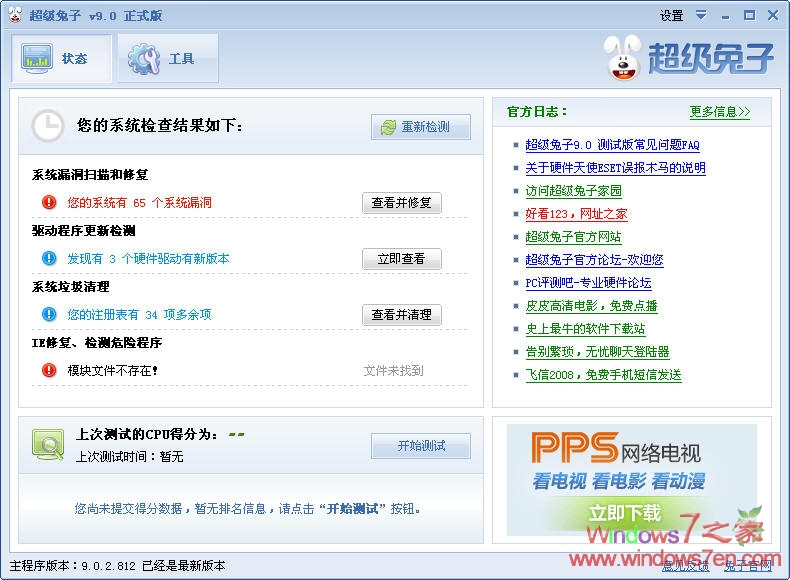Click the red alert icon for 65 个系统漏洞
The height and width of the screenshot is (580, 790).
49,203
